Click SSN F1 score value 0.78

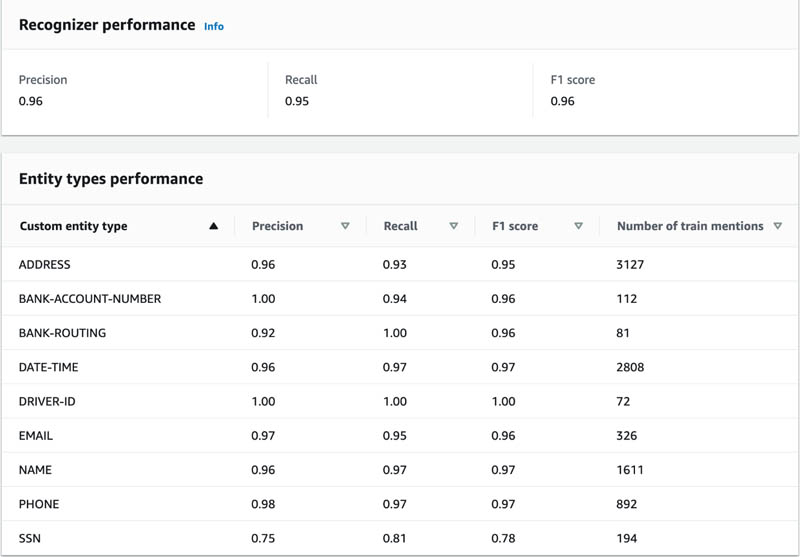pyautogui.click(x=503, y=538)
